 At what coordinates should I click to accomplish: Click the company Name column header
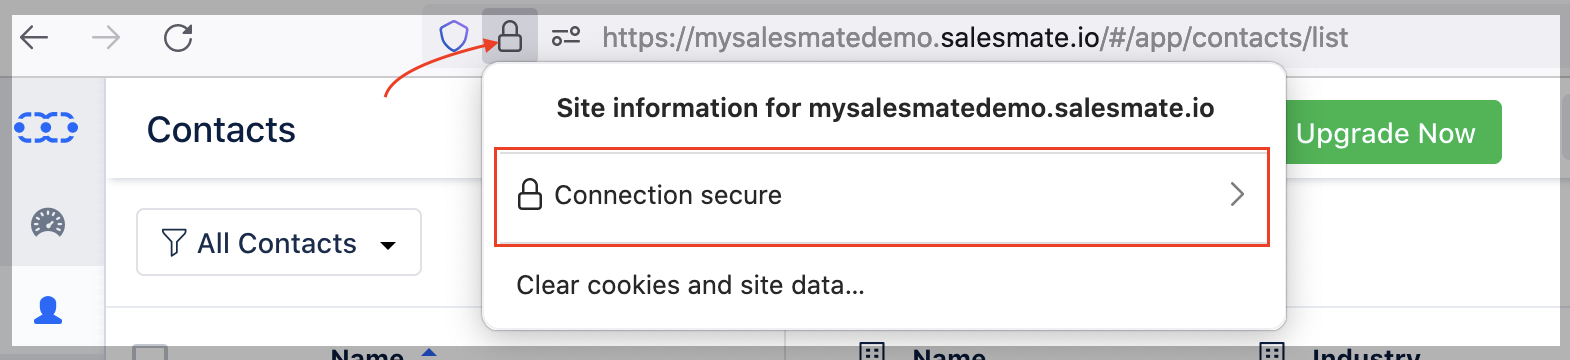(949, 353)
